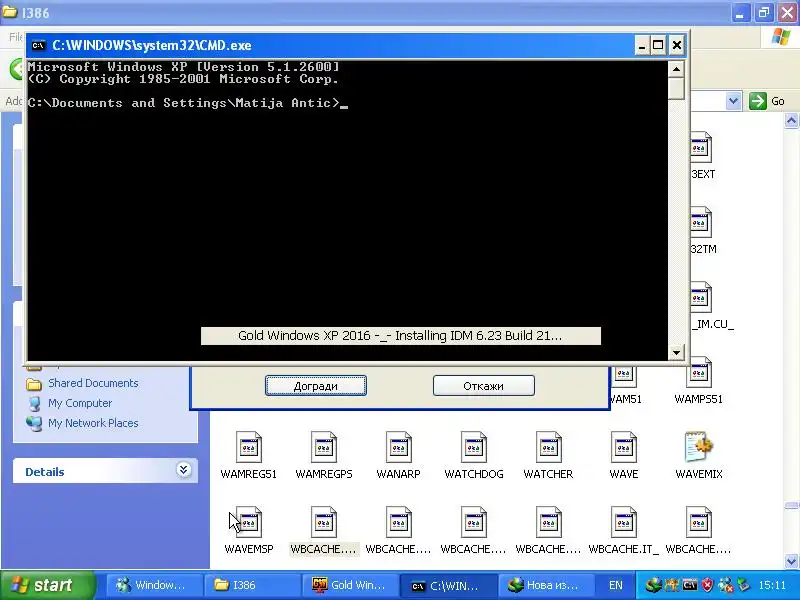Click the My Computer icon in sidebar
Image resolution: width=800 pixels, height=600 pixels.
pos(34,404)
